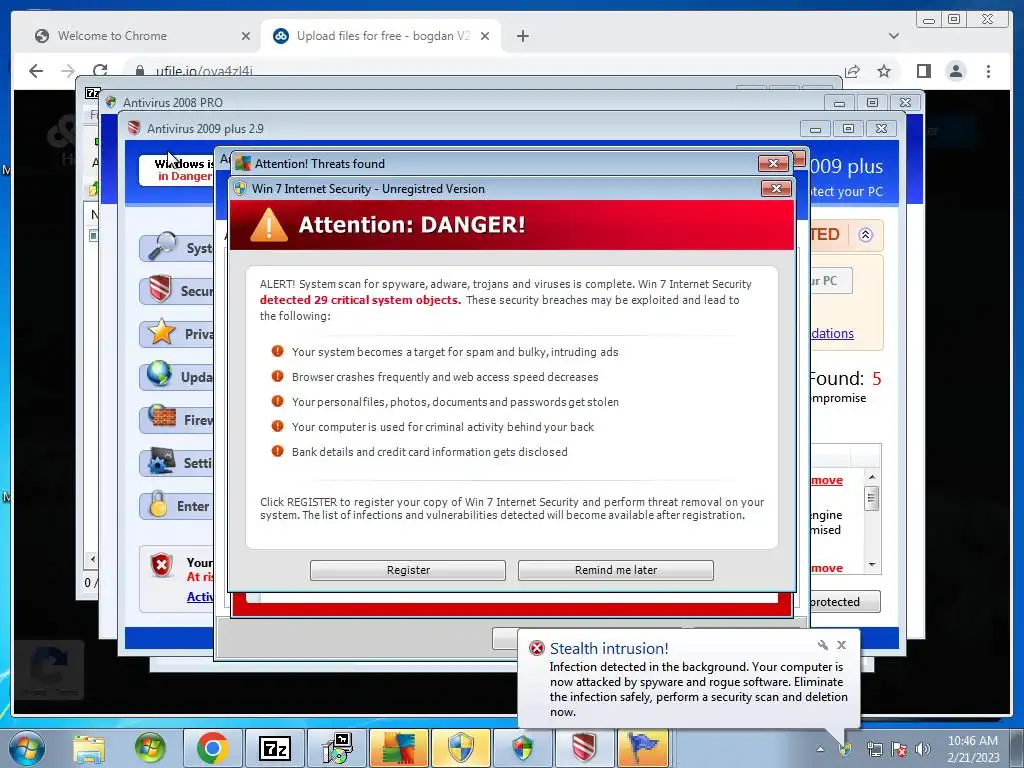Dismiss the Stealth intrusion balloon
Viewport: 1024px width, 768px height.
point(841,645)
